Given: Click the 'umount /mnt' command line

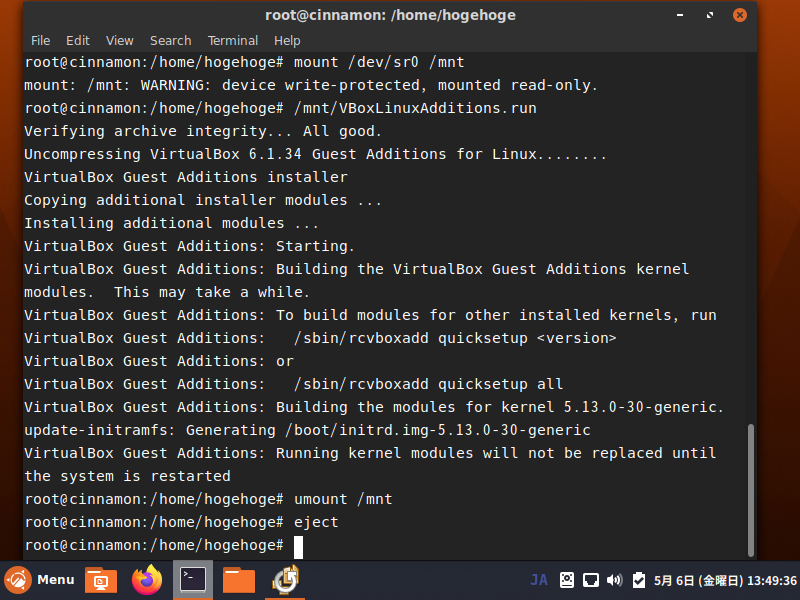Looking at the screenshot, I should 209,499.
